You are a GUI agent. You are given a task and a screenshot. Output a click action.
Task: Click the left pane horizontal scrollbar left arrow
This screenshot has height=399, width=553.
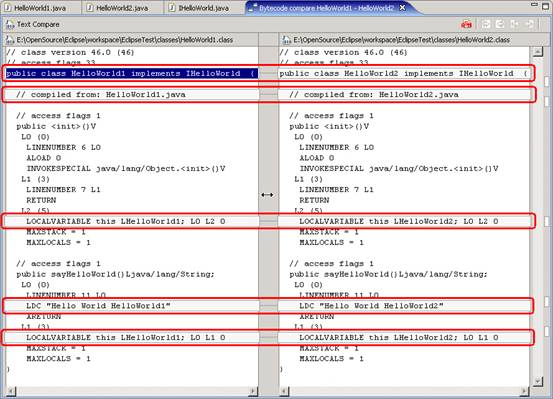click(11, 391)
